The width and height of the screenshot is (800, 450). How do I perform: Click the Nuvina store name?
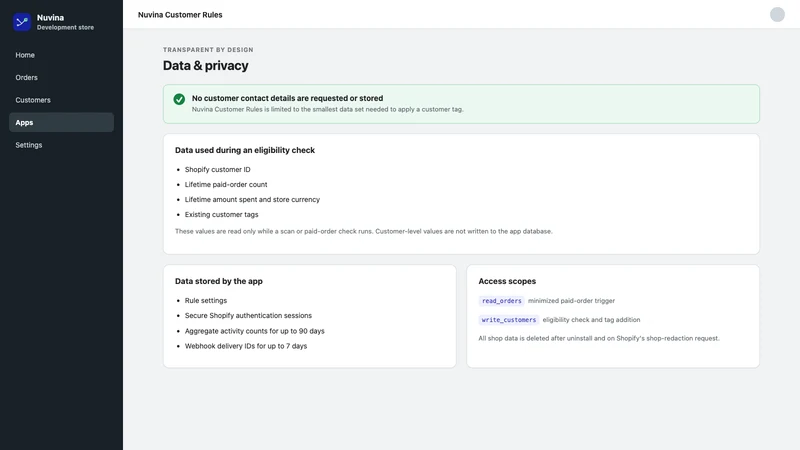50,18
